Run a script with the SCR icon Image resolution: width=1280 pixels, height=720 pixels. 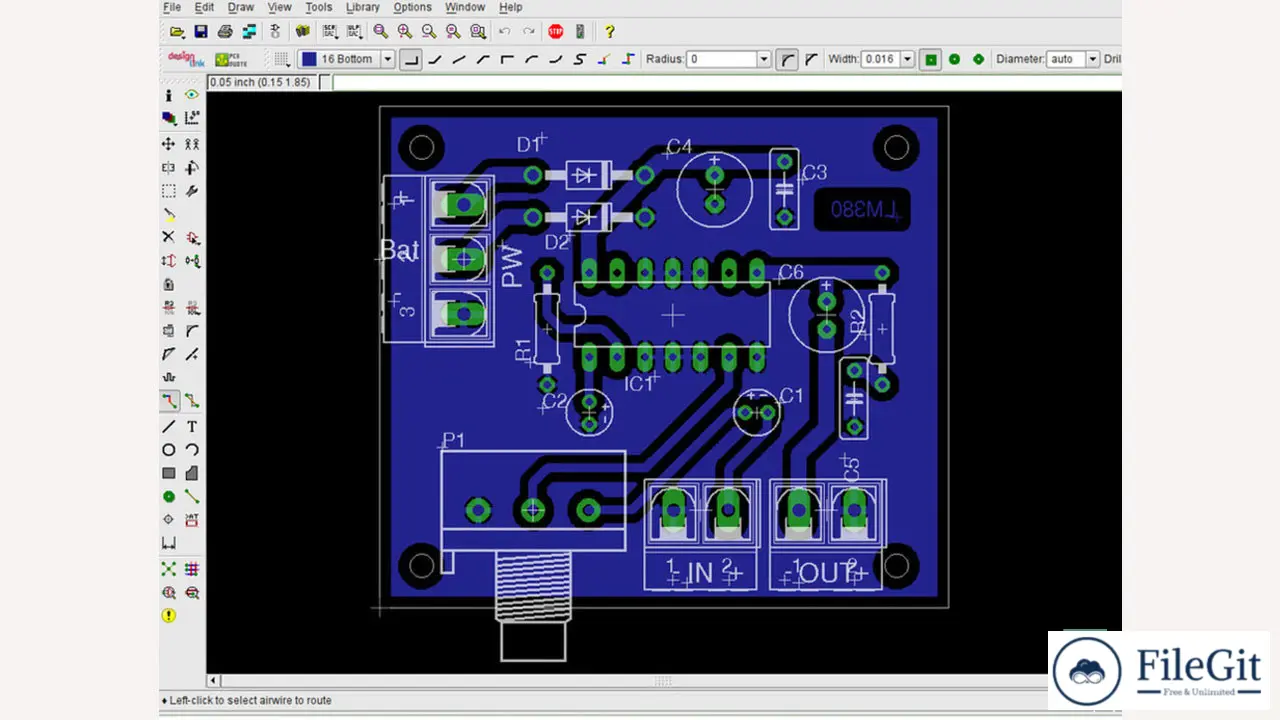tap(329, 32)
